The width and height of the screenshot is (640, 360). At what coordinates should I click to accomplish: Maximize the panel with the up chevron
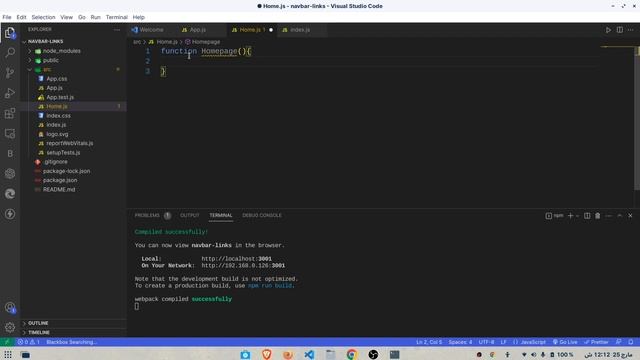pos(620,216)
